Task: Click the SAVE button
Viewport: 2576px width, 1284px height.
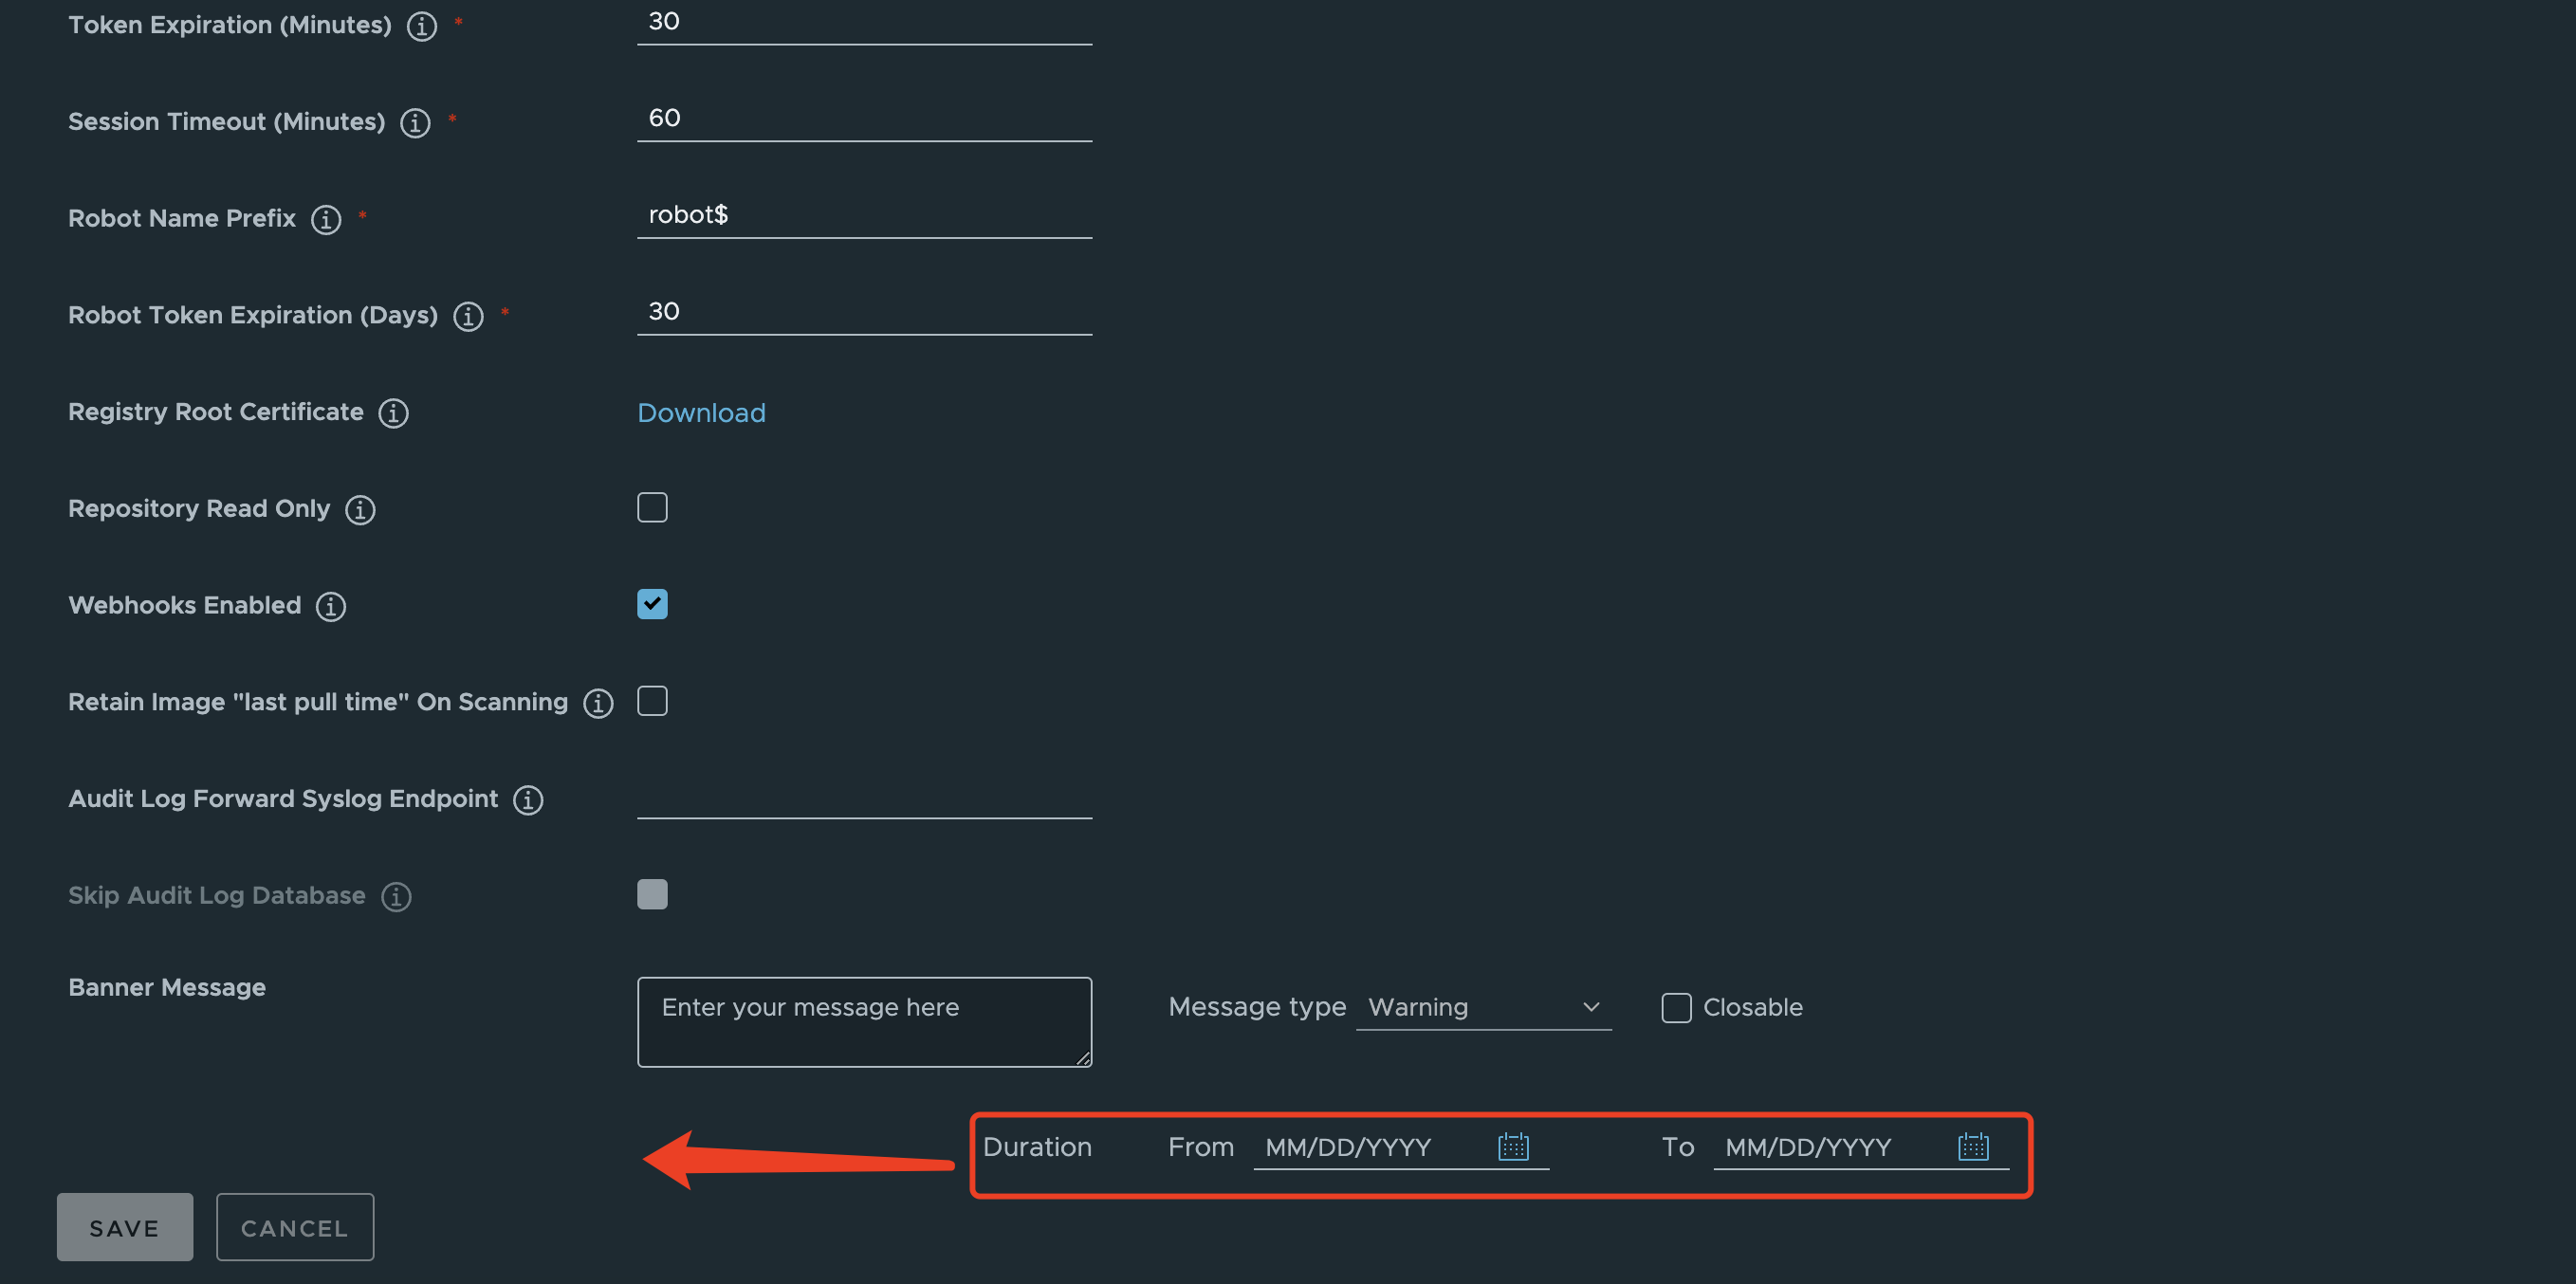Action: pos(124,1227)
